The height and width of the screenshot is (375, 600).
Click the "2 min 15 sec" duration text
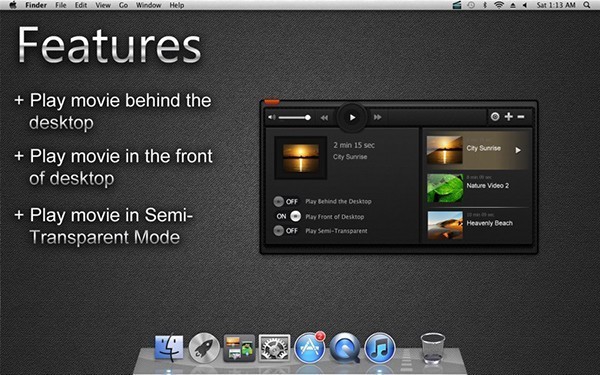354,145
